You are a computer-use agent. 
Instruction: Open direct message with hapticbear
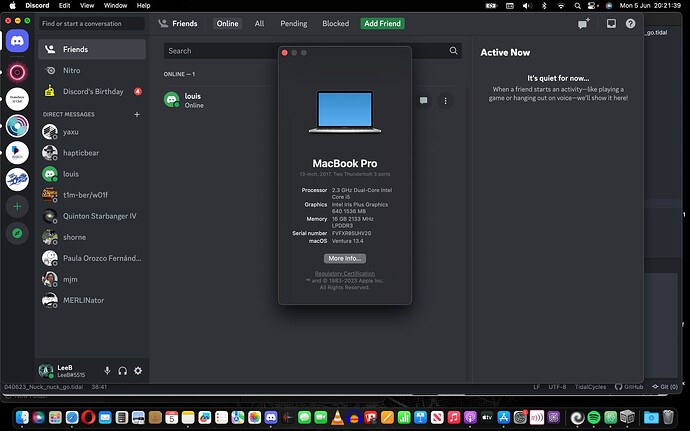point(92,153)
